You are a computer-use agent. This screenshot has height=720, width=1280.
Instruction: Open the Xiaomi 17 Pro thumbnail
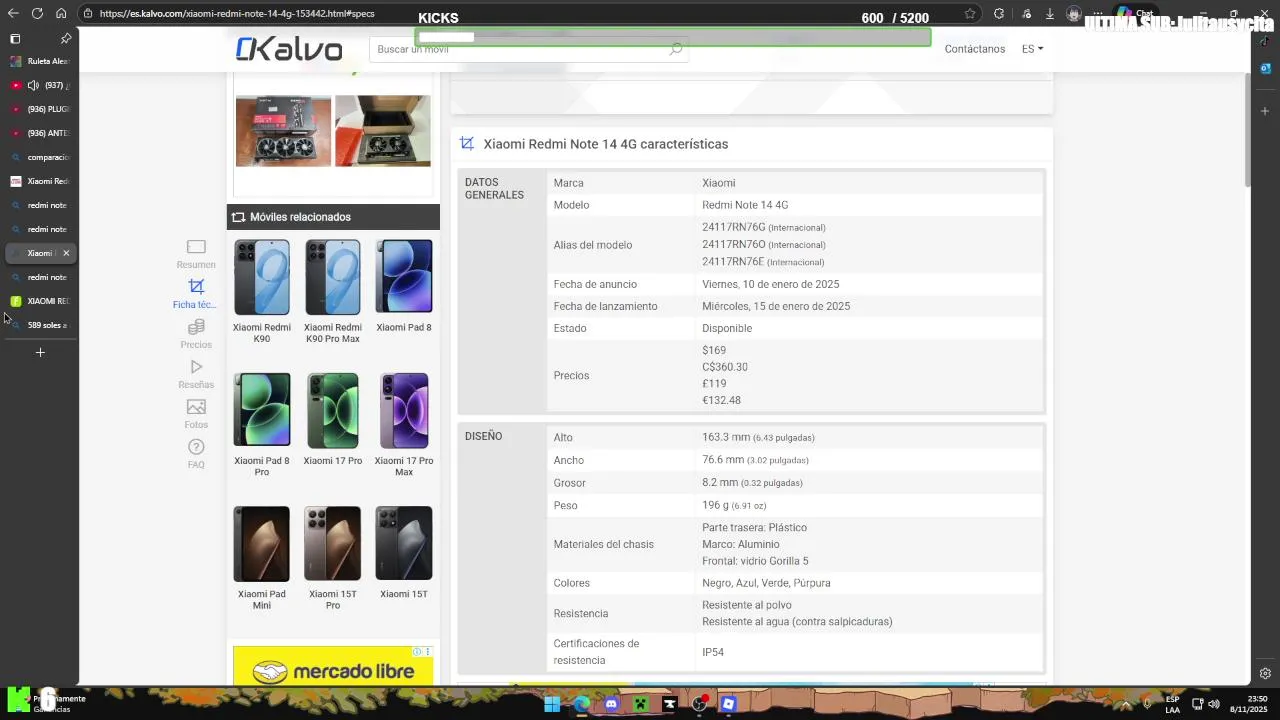click(x=333, y=410)
